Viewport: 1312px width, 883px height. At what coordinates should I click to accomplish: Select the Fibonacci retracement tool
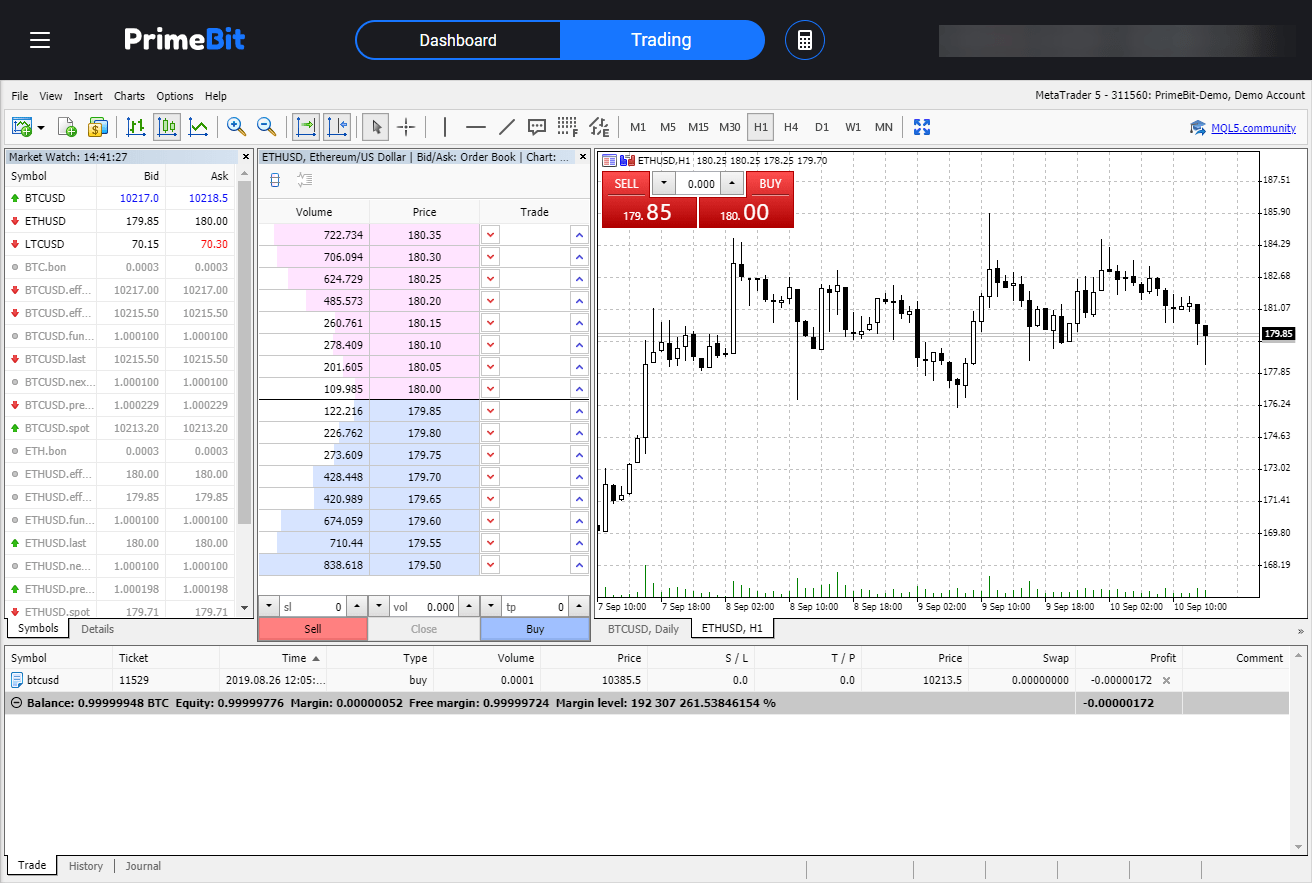point(568,127)
